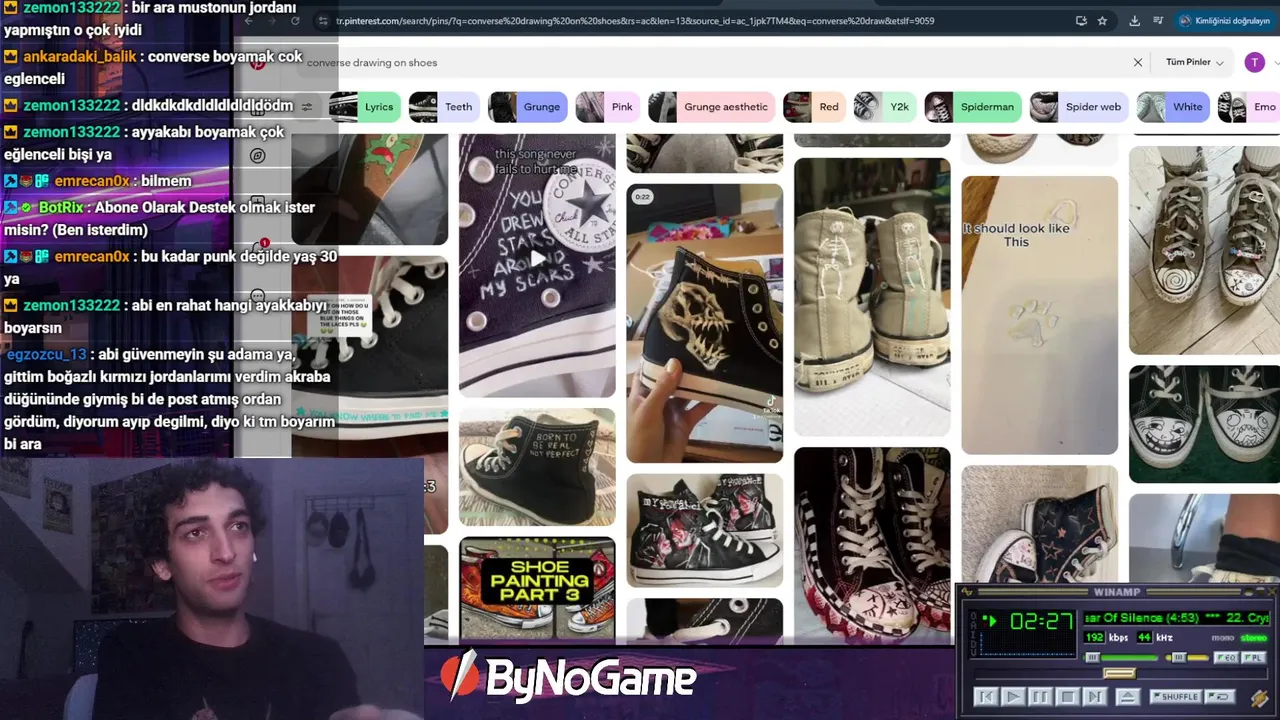Open the media controls icon in the toolbar
The height and width of the screenshot is (720, 1280).
pyautogui.click(x=1157, y=21)
